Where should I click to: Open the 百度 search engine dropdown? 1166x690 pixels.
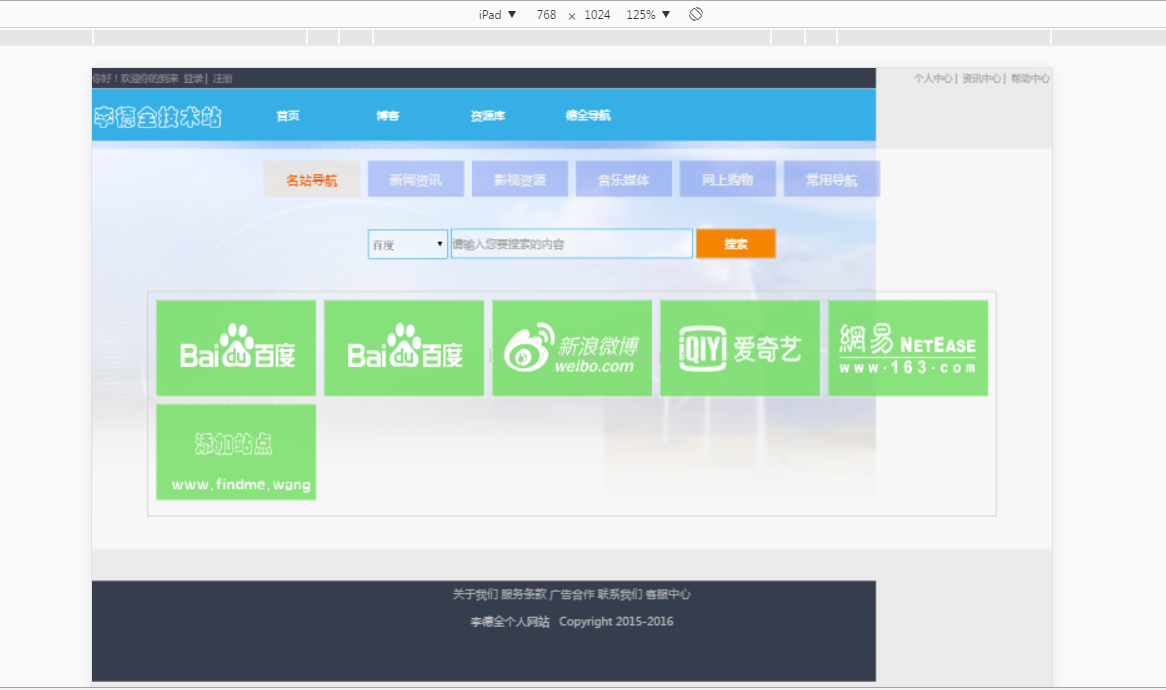pyautogui.click(x=408, y=244)
